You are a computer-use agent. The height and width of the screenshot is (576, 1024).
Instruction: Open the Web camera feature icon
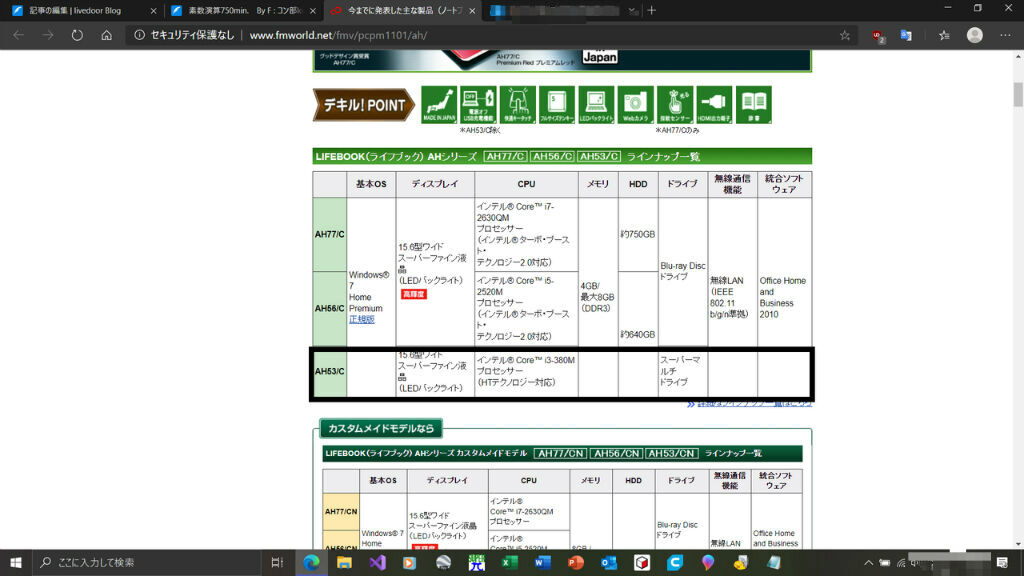[635, 104]
